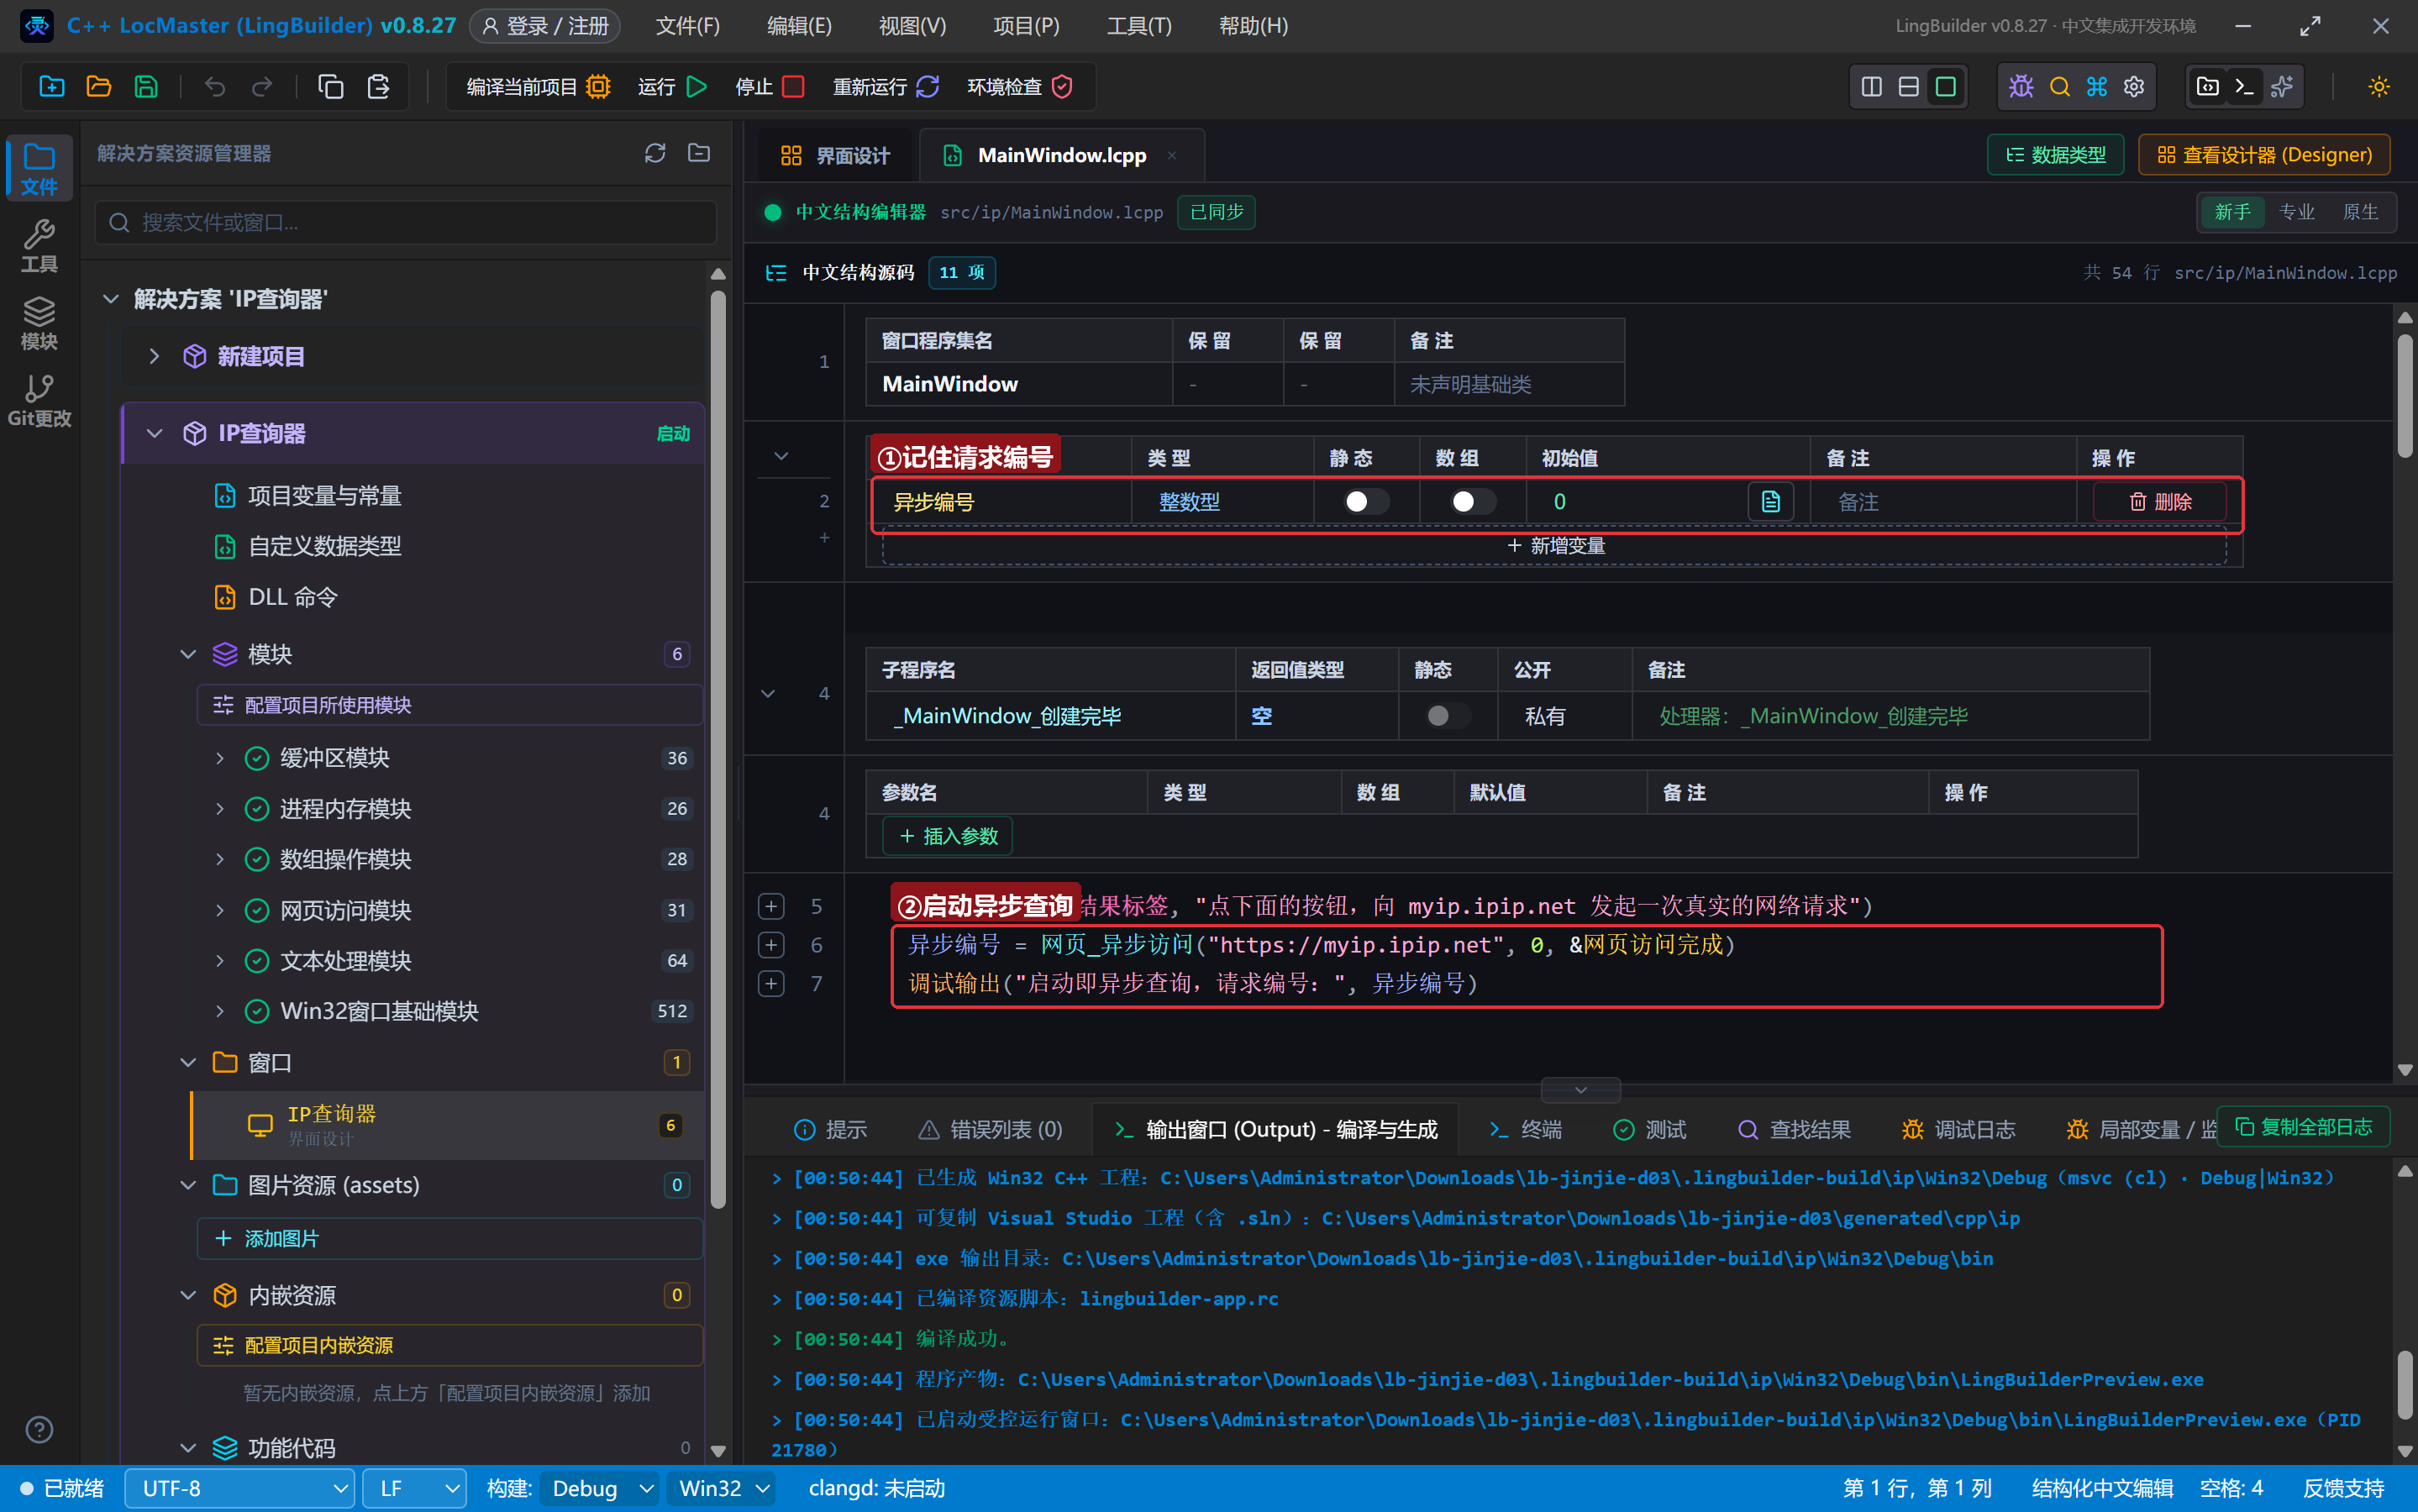Click the solution explorer vertical scrollbar
The width and height of the screenshot is (2418, 1512).
tap(718, 750)
